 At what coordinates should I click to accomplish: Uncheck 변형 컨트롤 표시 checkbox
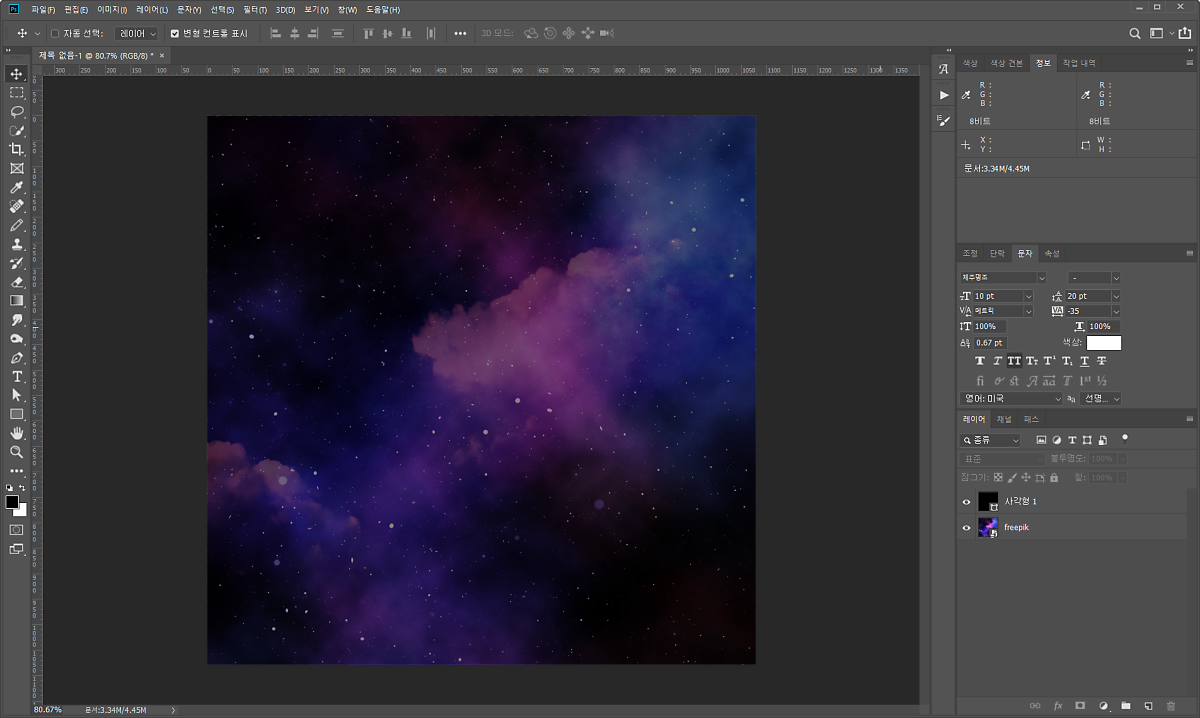(175, 33)
